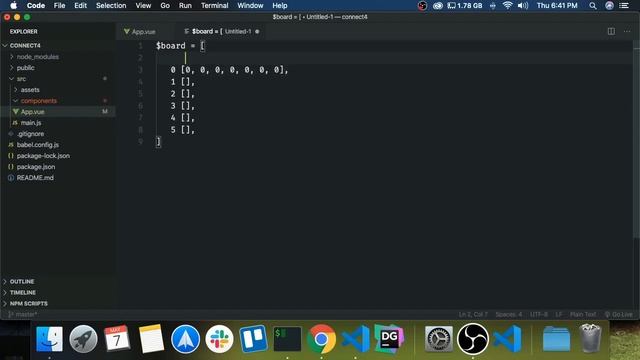
Task: Open Apple menu
Action: 13,5
